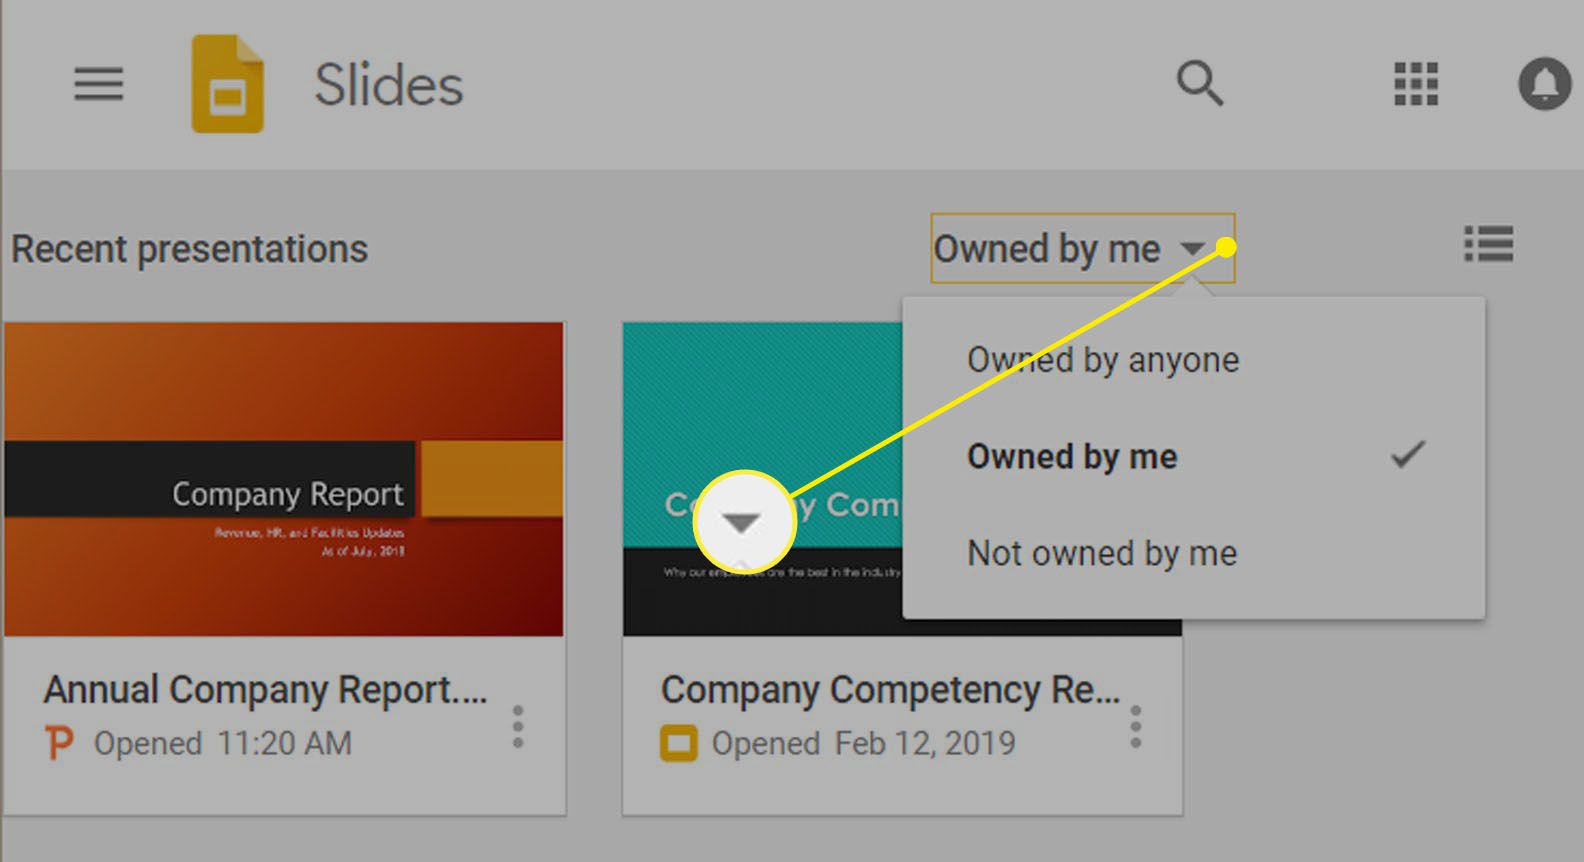The width and height of the screenshot is (1584, 862).
Task: Click the PowerPoint file type icon
Action: tap(60, 743)
